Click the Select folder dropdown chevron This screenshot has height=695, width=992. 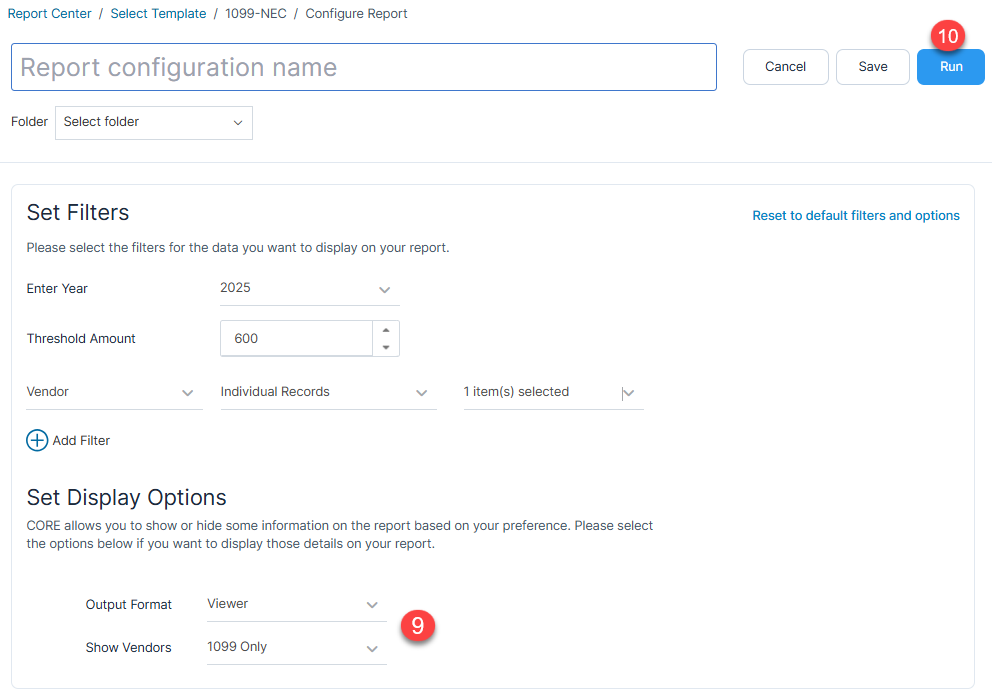click(x=238, y=122)
